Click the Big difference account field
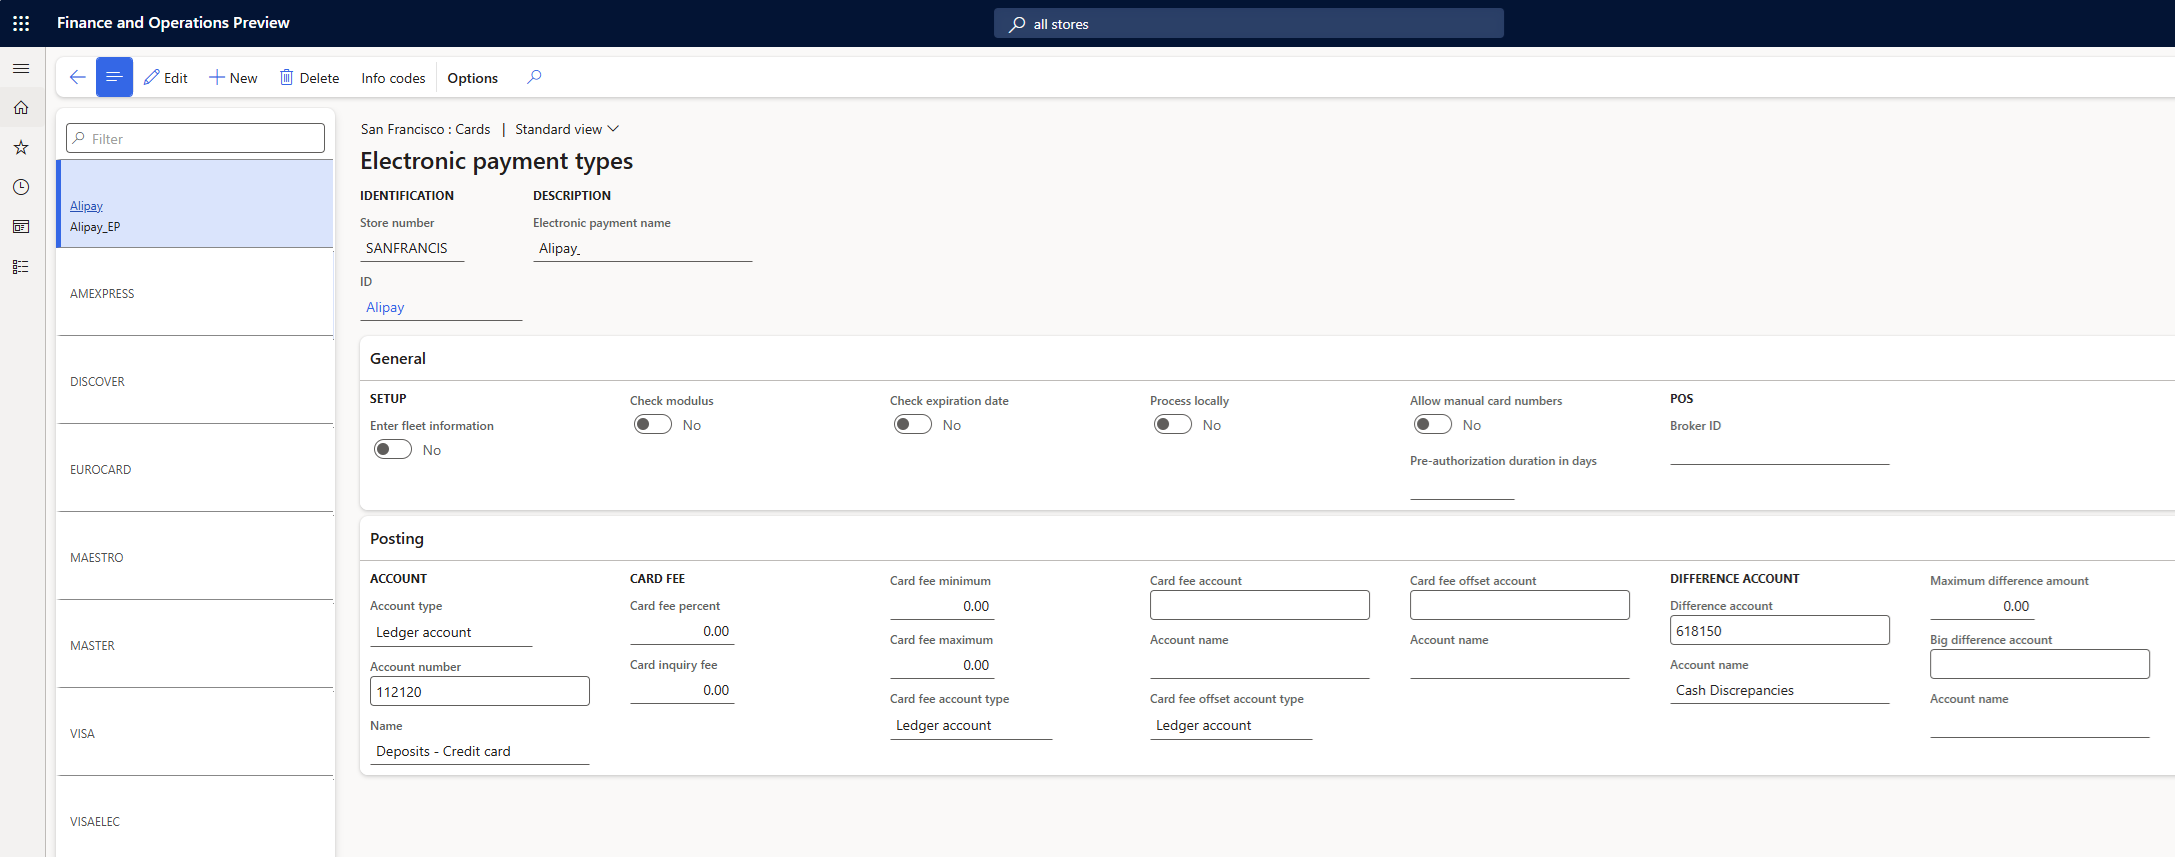The image size is (2175, 857). click(x=2040, y=664)
